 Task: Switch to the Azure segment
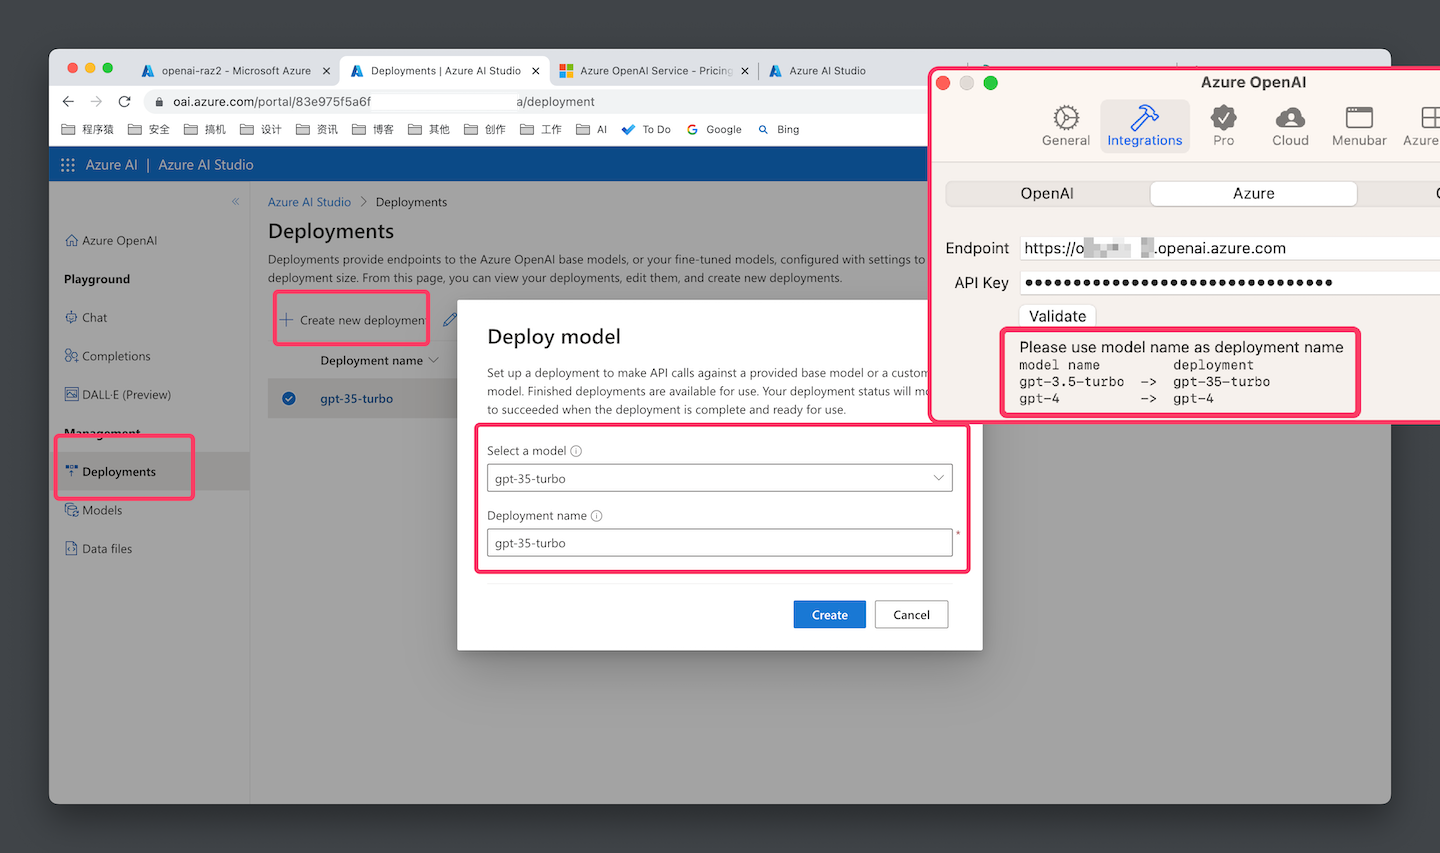click(1253, 193)
